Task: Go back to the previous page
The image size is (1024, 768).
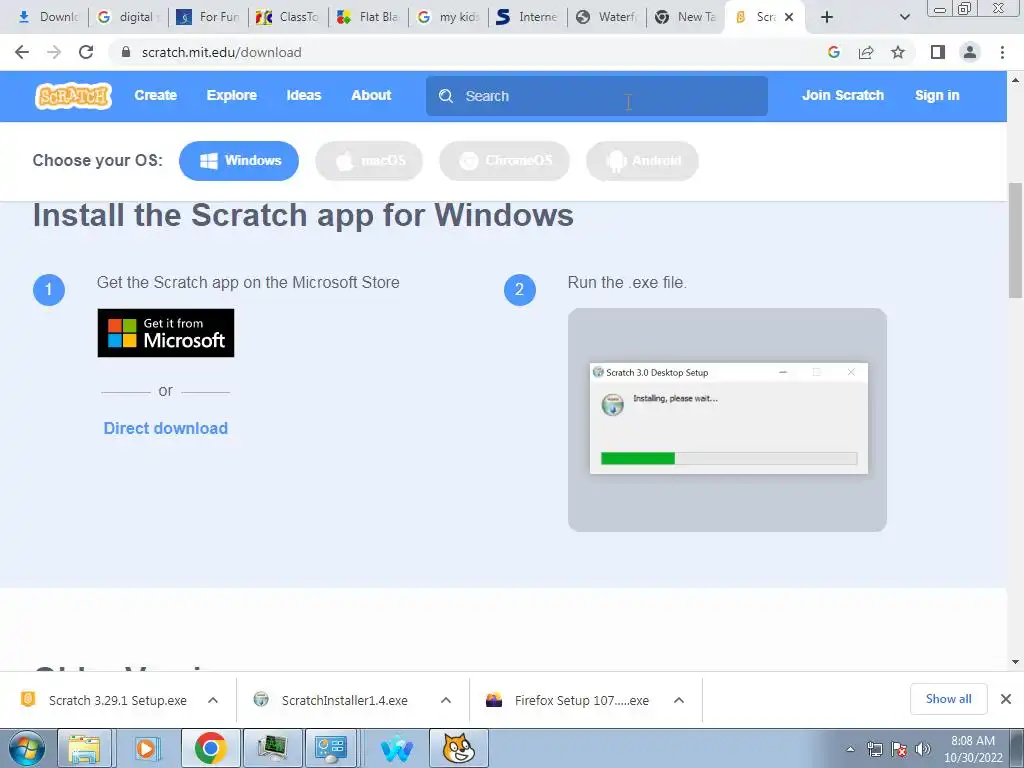Action: (x=22, y=52)
